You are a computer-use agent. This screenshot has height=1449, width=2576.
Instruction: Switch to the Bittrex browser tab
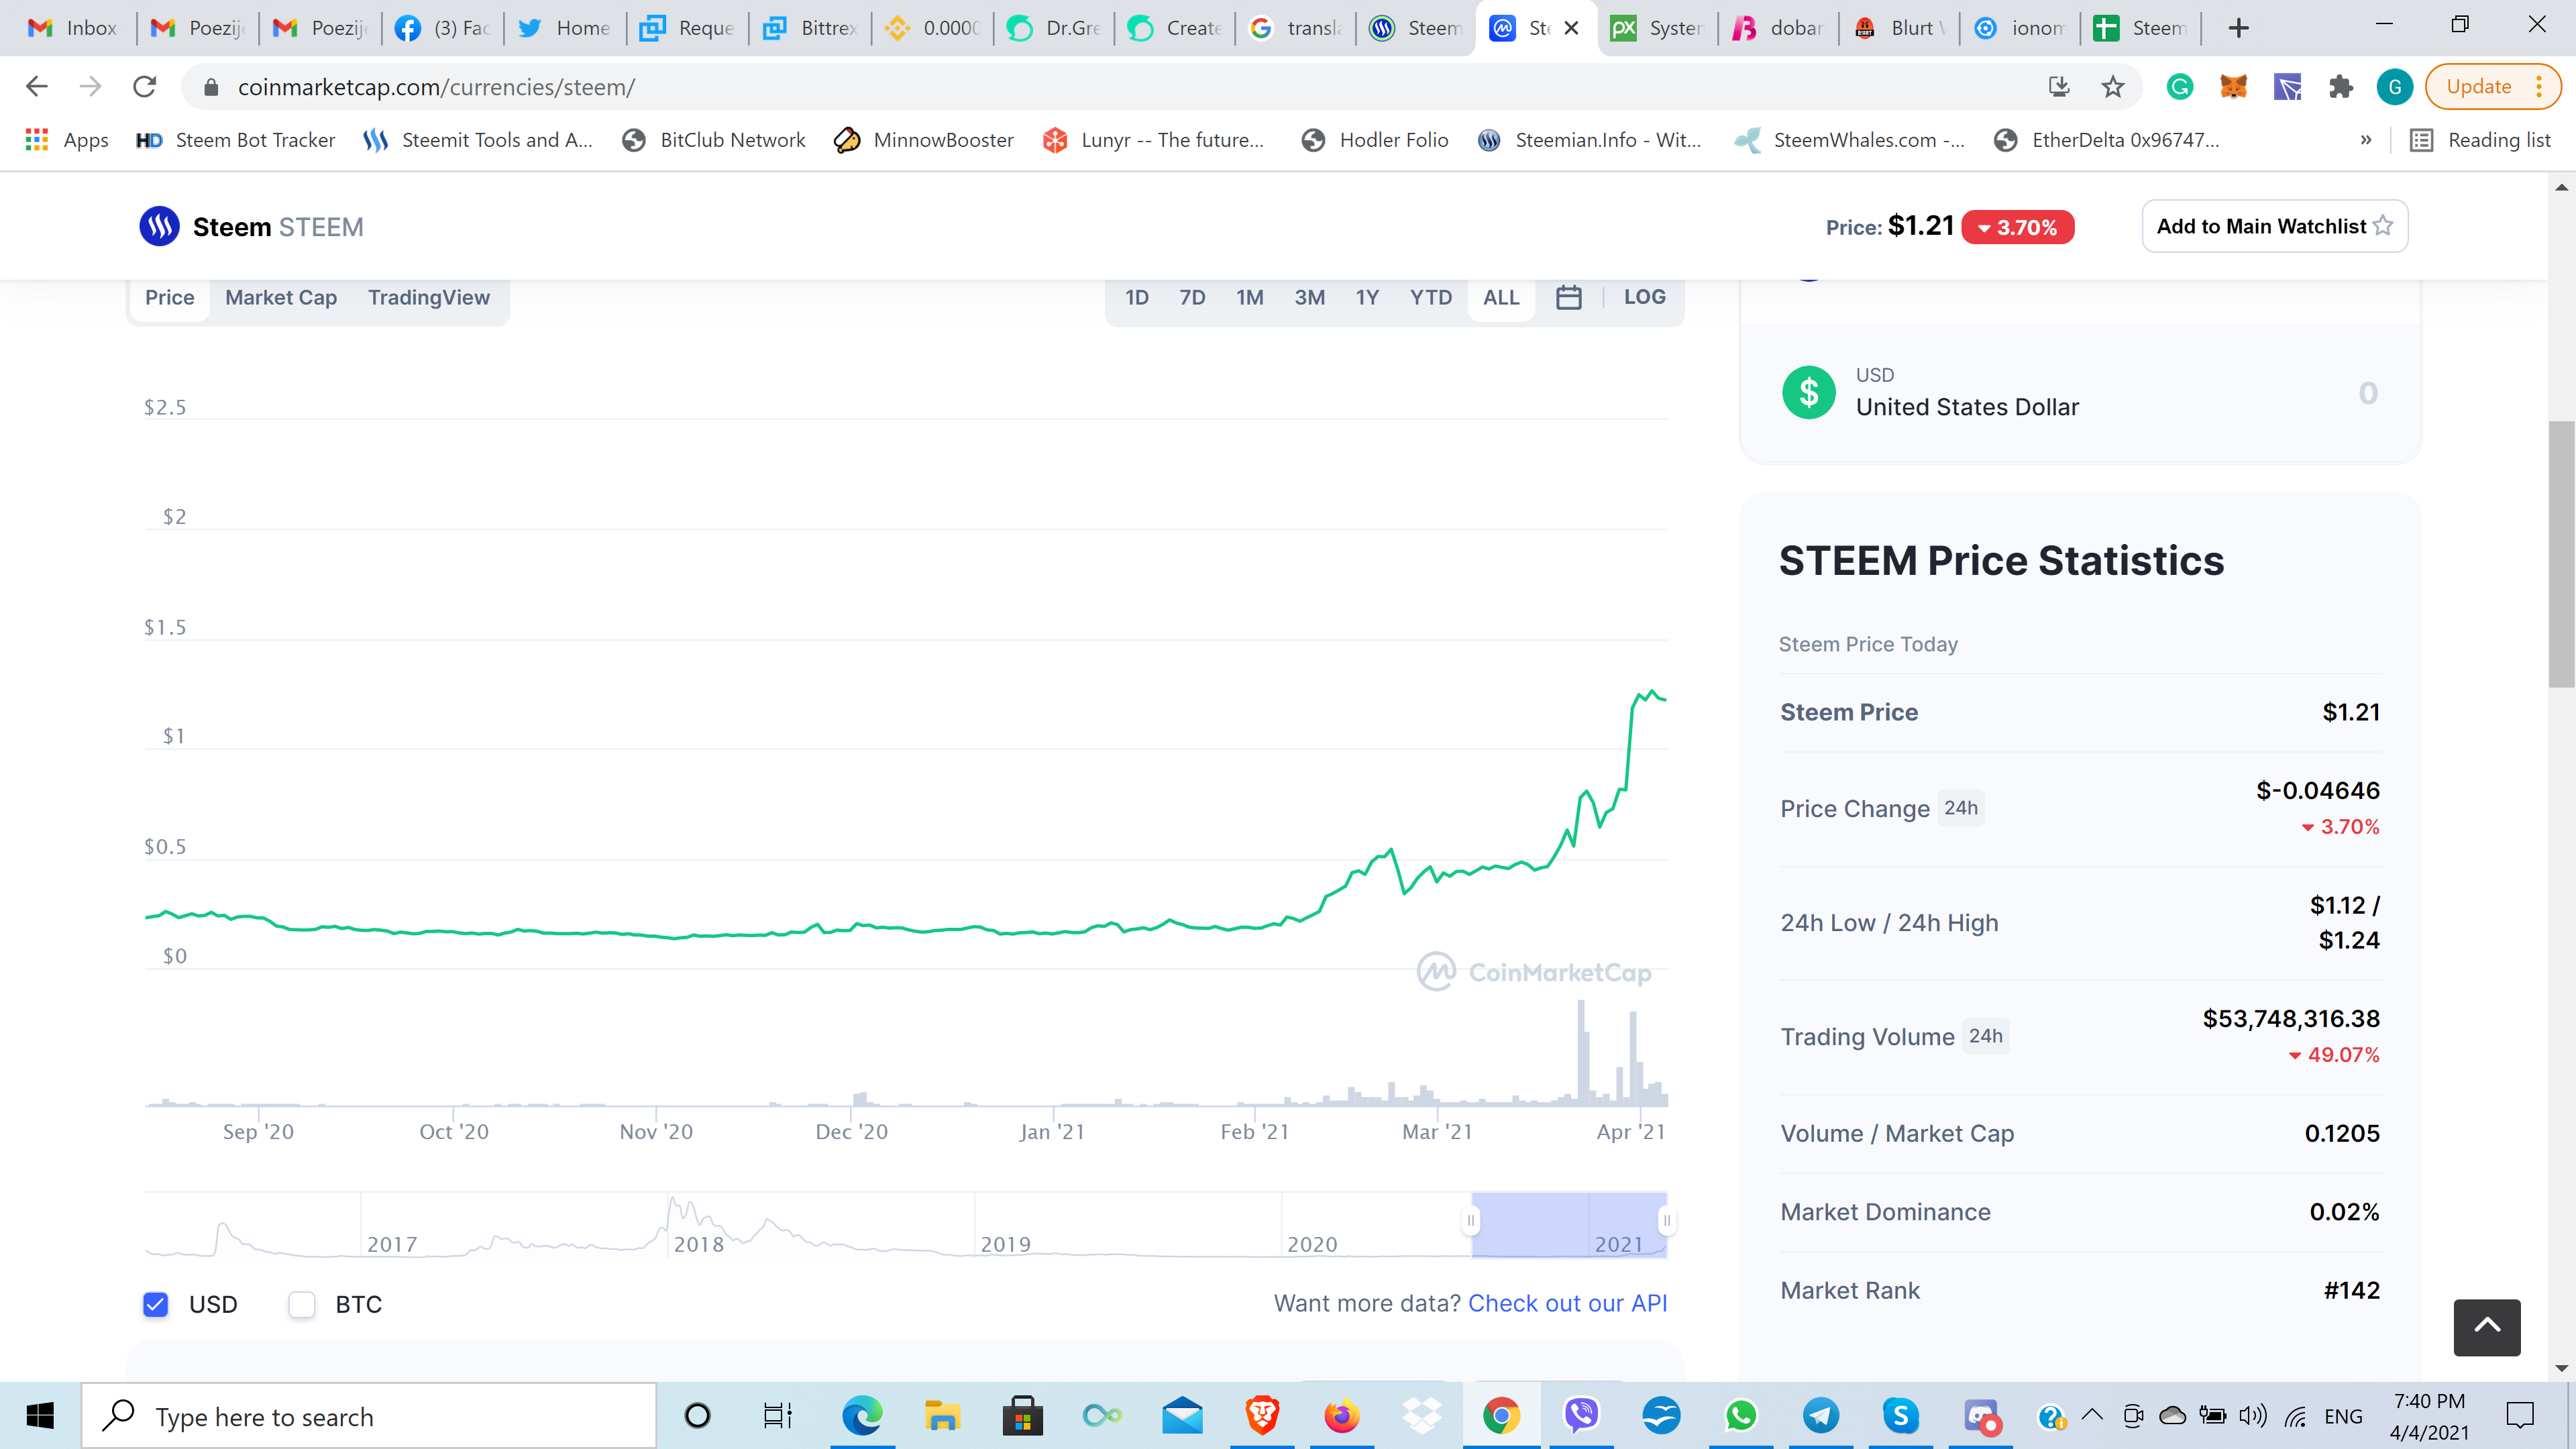(x=810, y=28)
